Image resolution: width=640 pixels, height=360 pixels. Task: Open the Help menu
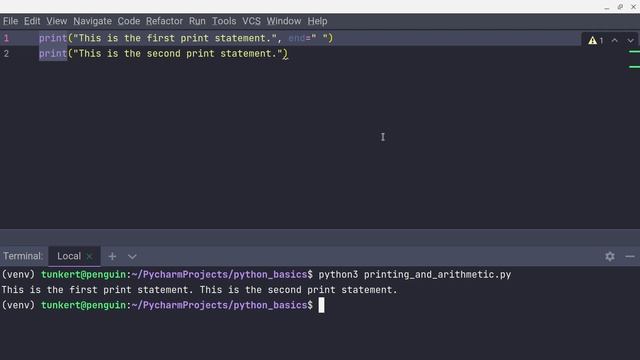[317, 21]
